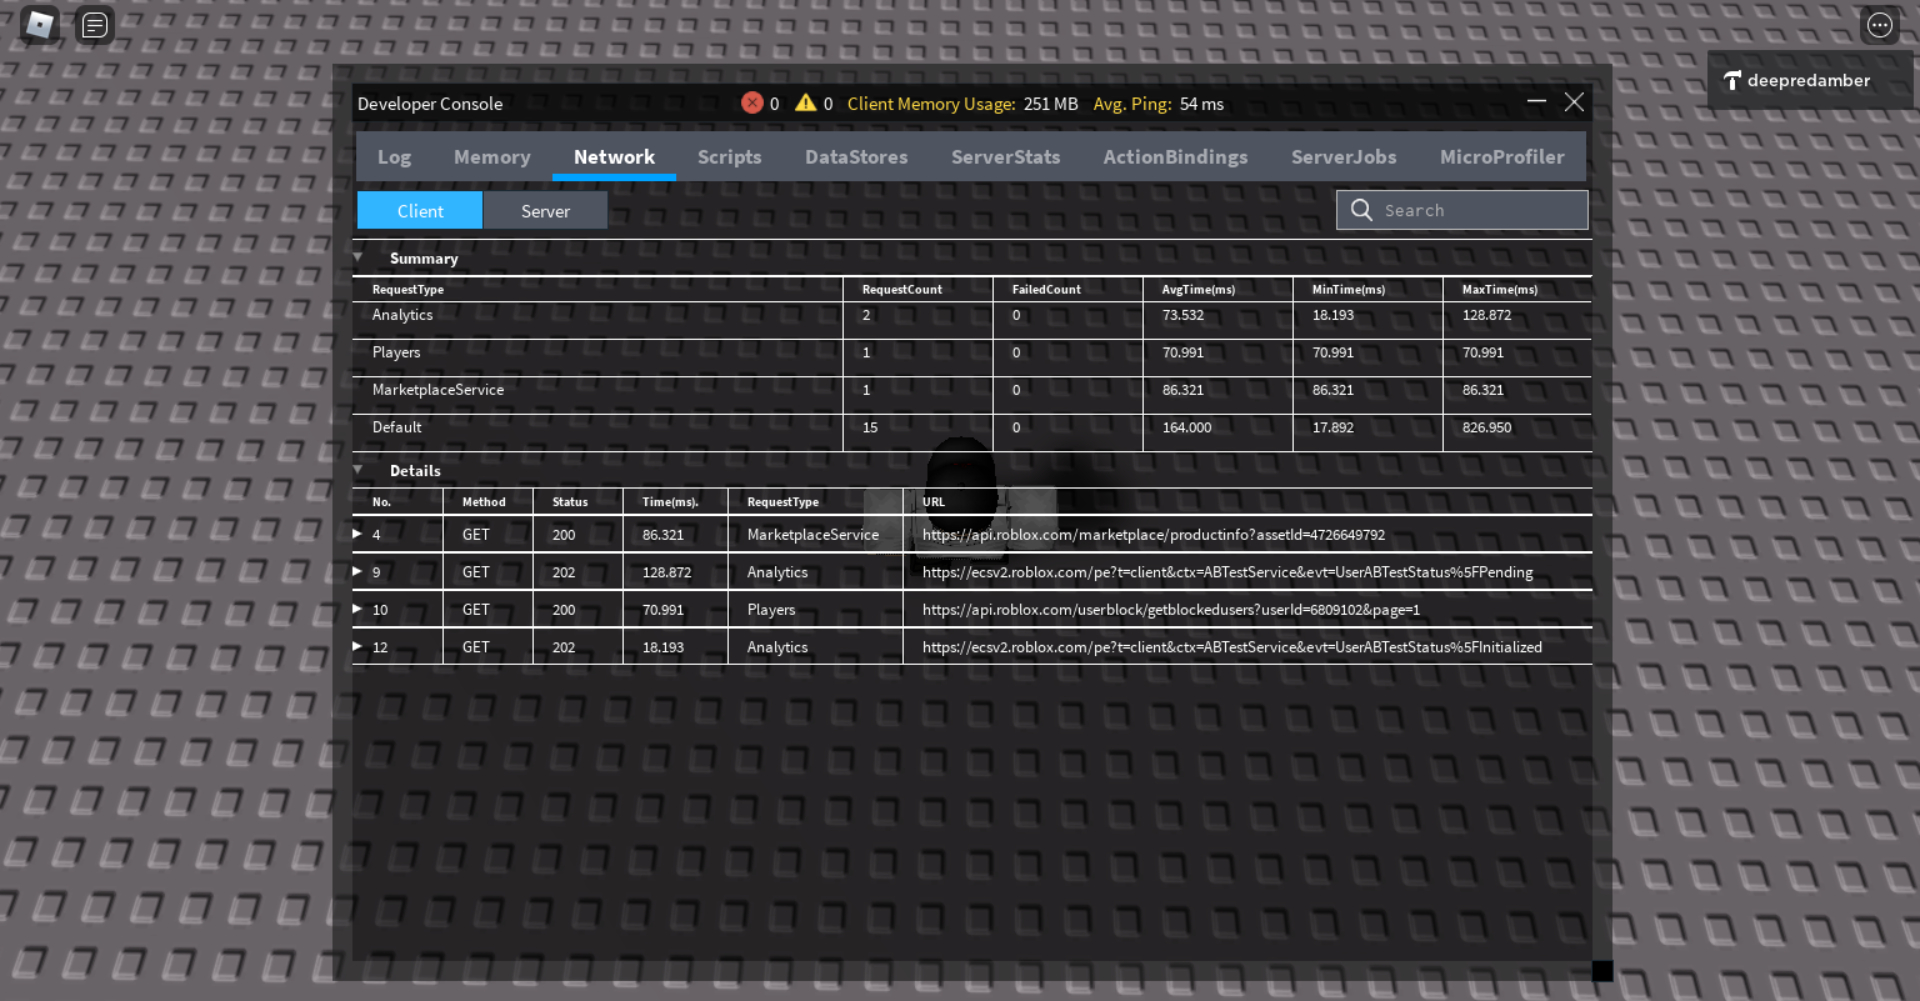The height and width of the screenshot is (1001, 1920).
Task: Click the Roblox logo next to deepredamber
Action: 1732,80
